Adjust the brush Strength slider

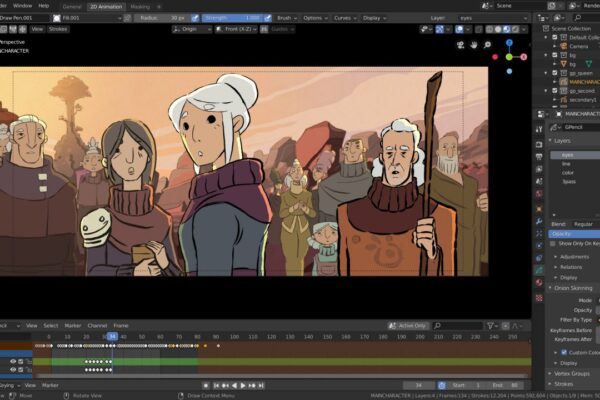pyautogui.click(x=232, y=18)
